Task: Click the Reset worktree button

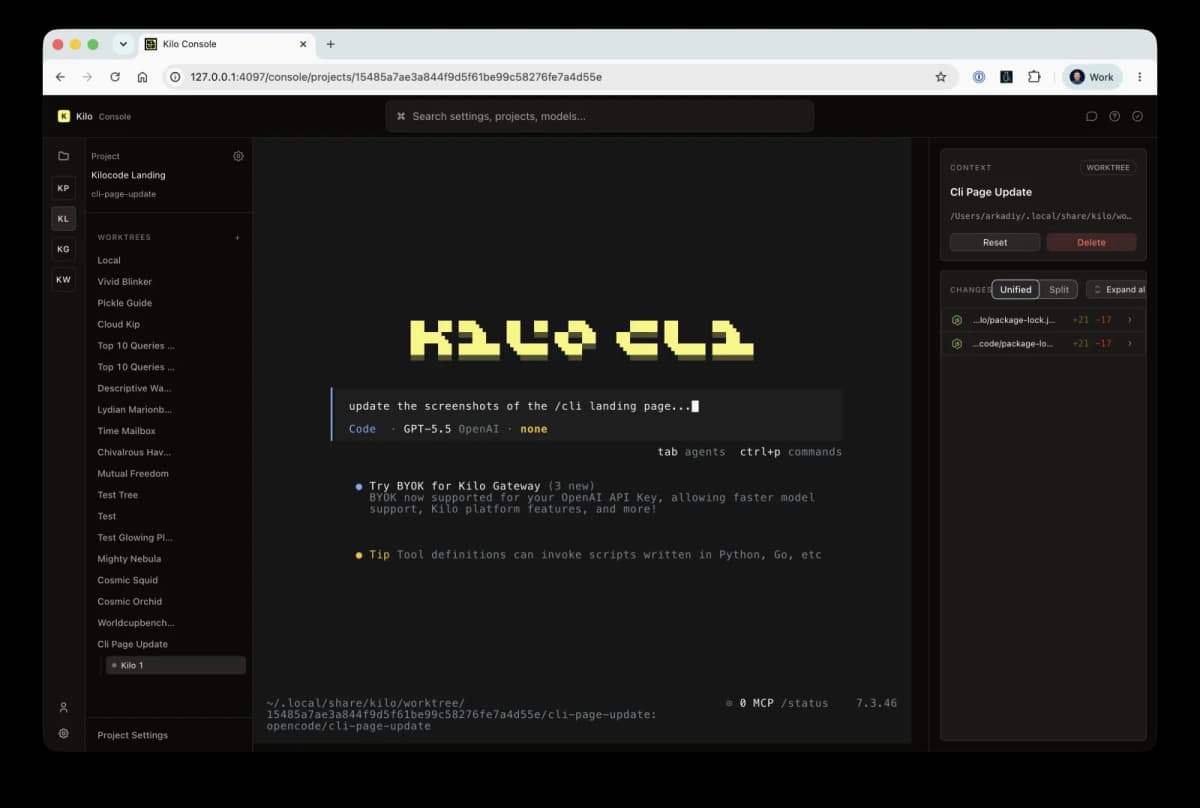Action: (995, 242)
